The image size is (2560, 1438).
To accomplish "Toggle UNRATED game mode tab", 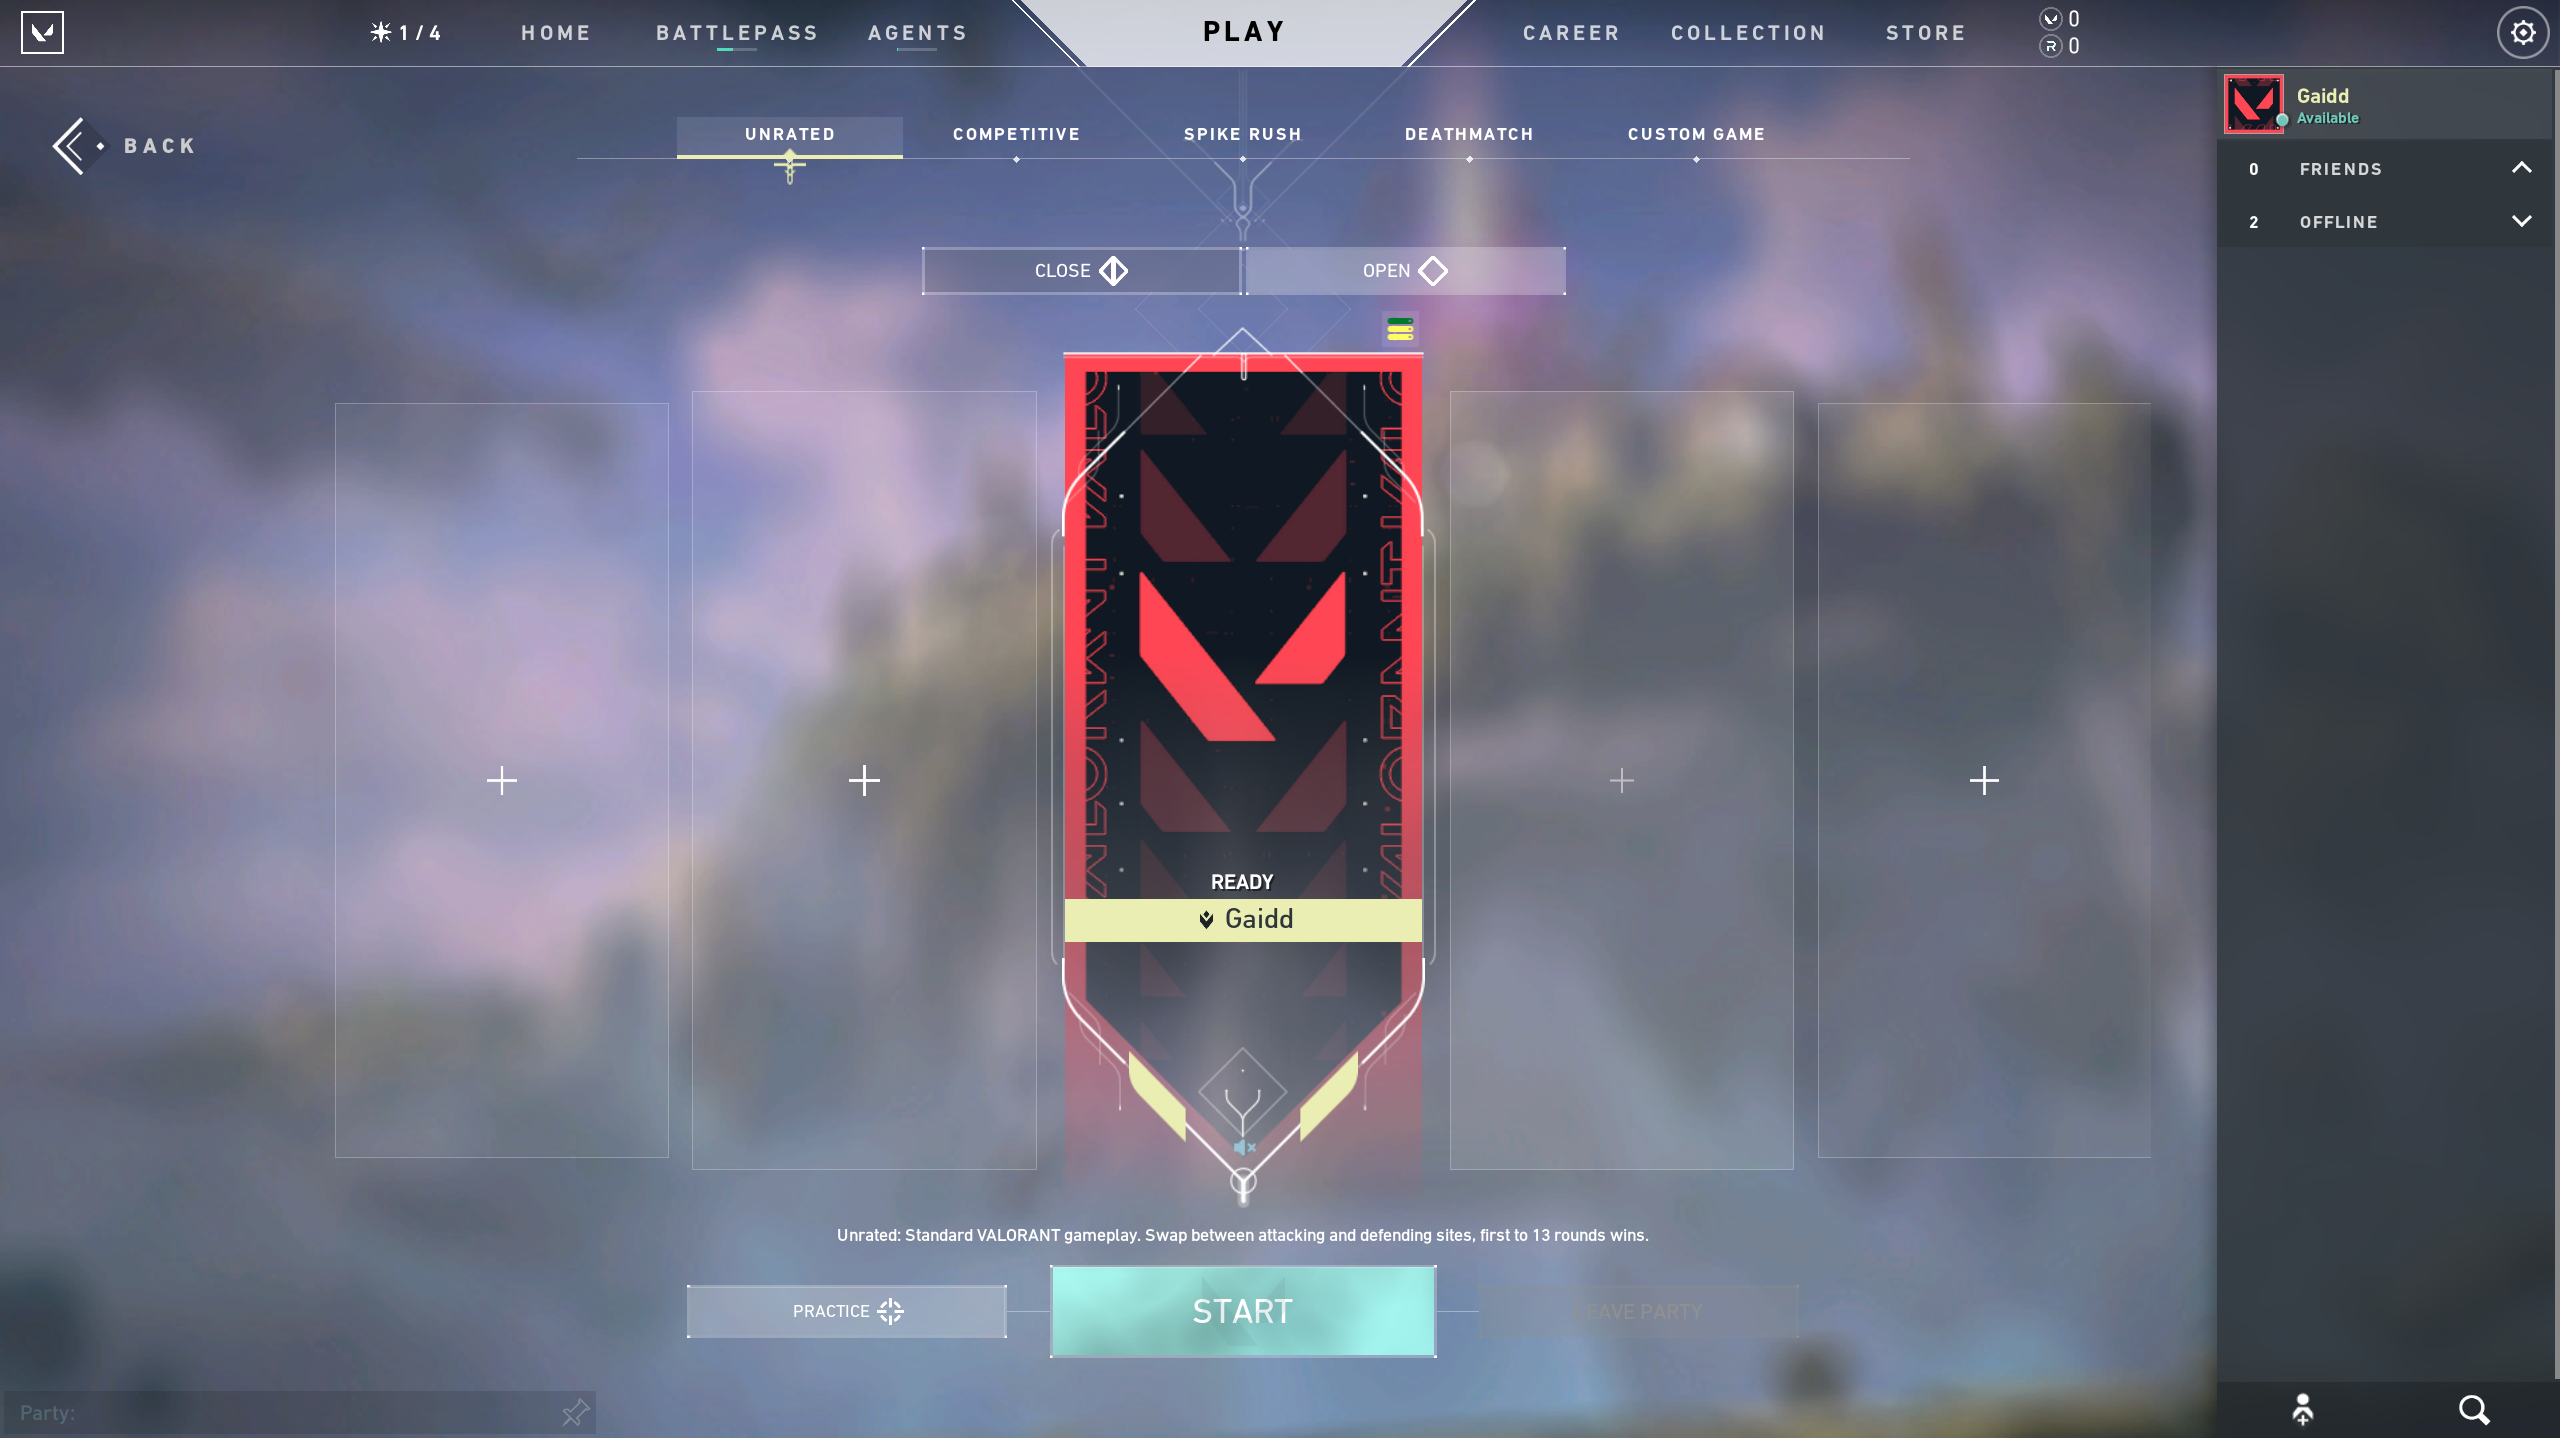I will (x=788, y=134).
